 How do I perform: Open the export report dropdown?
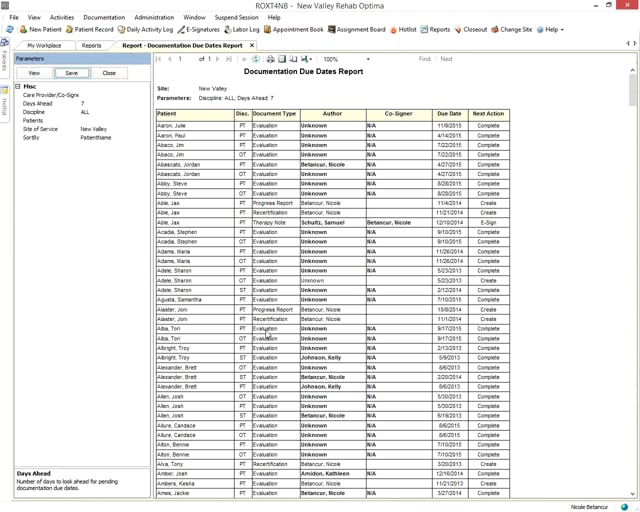(x=307, y=59)
